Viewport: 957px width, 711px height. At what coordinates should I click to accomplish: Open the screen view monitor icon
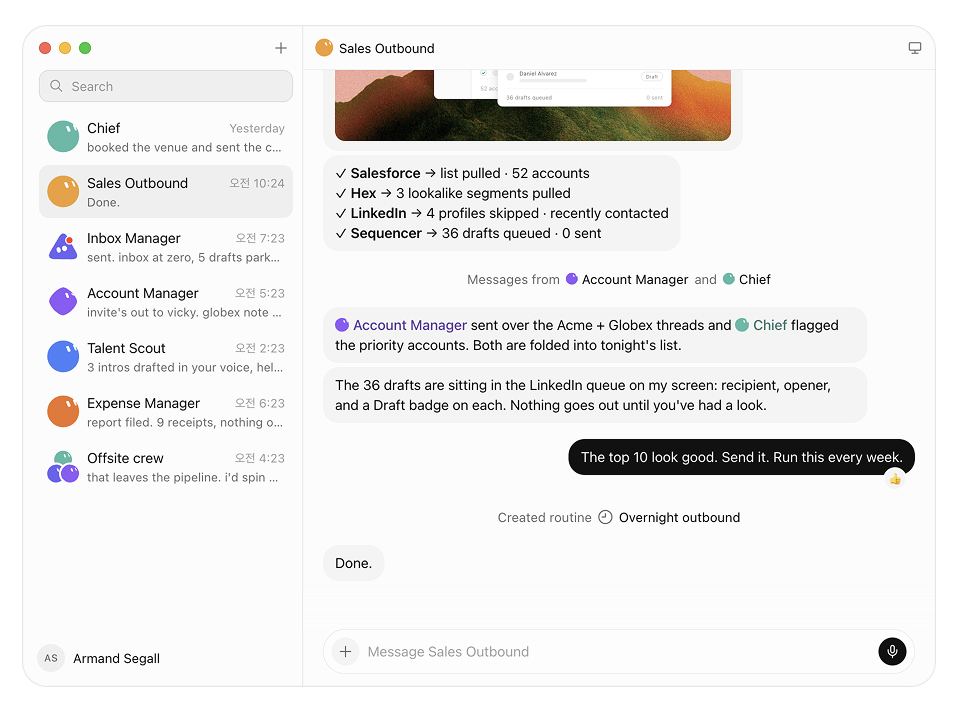click(914, 48)
